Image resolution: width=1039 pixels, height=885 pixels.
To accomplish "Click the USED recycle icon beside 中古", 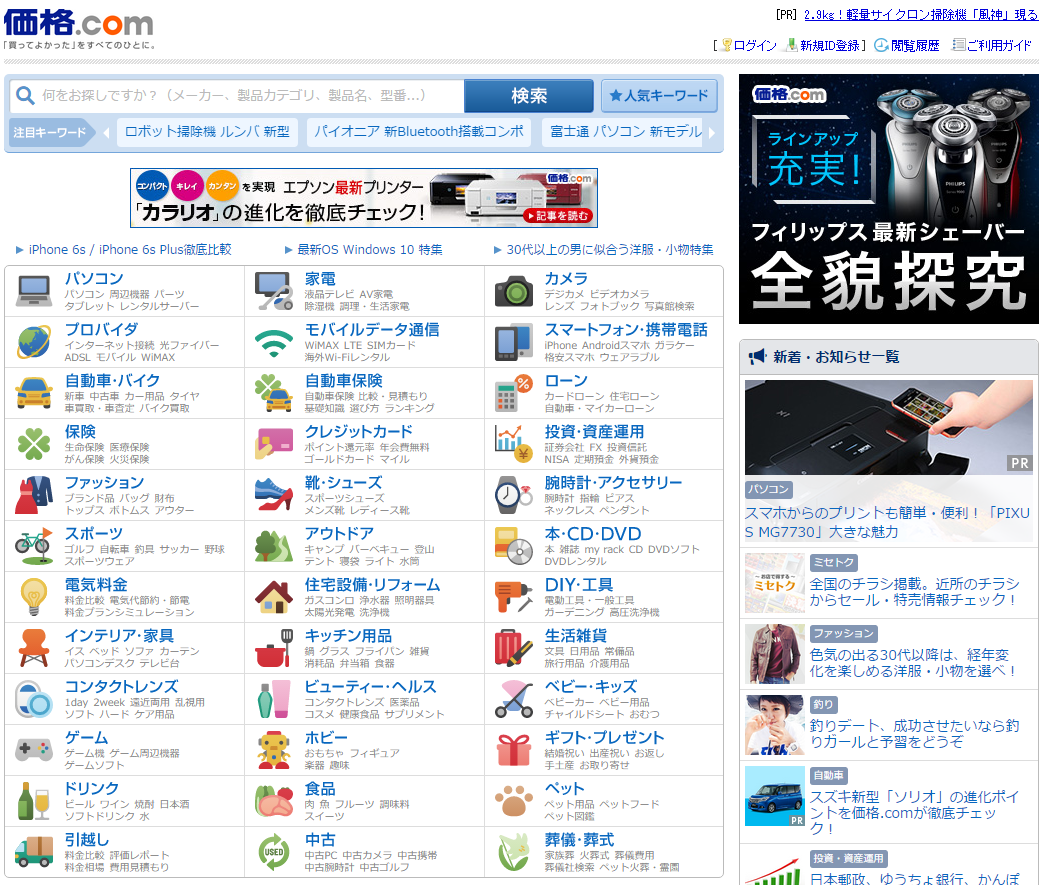I will point(274,853).
